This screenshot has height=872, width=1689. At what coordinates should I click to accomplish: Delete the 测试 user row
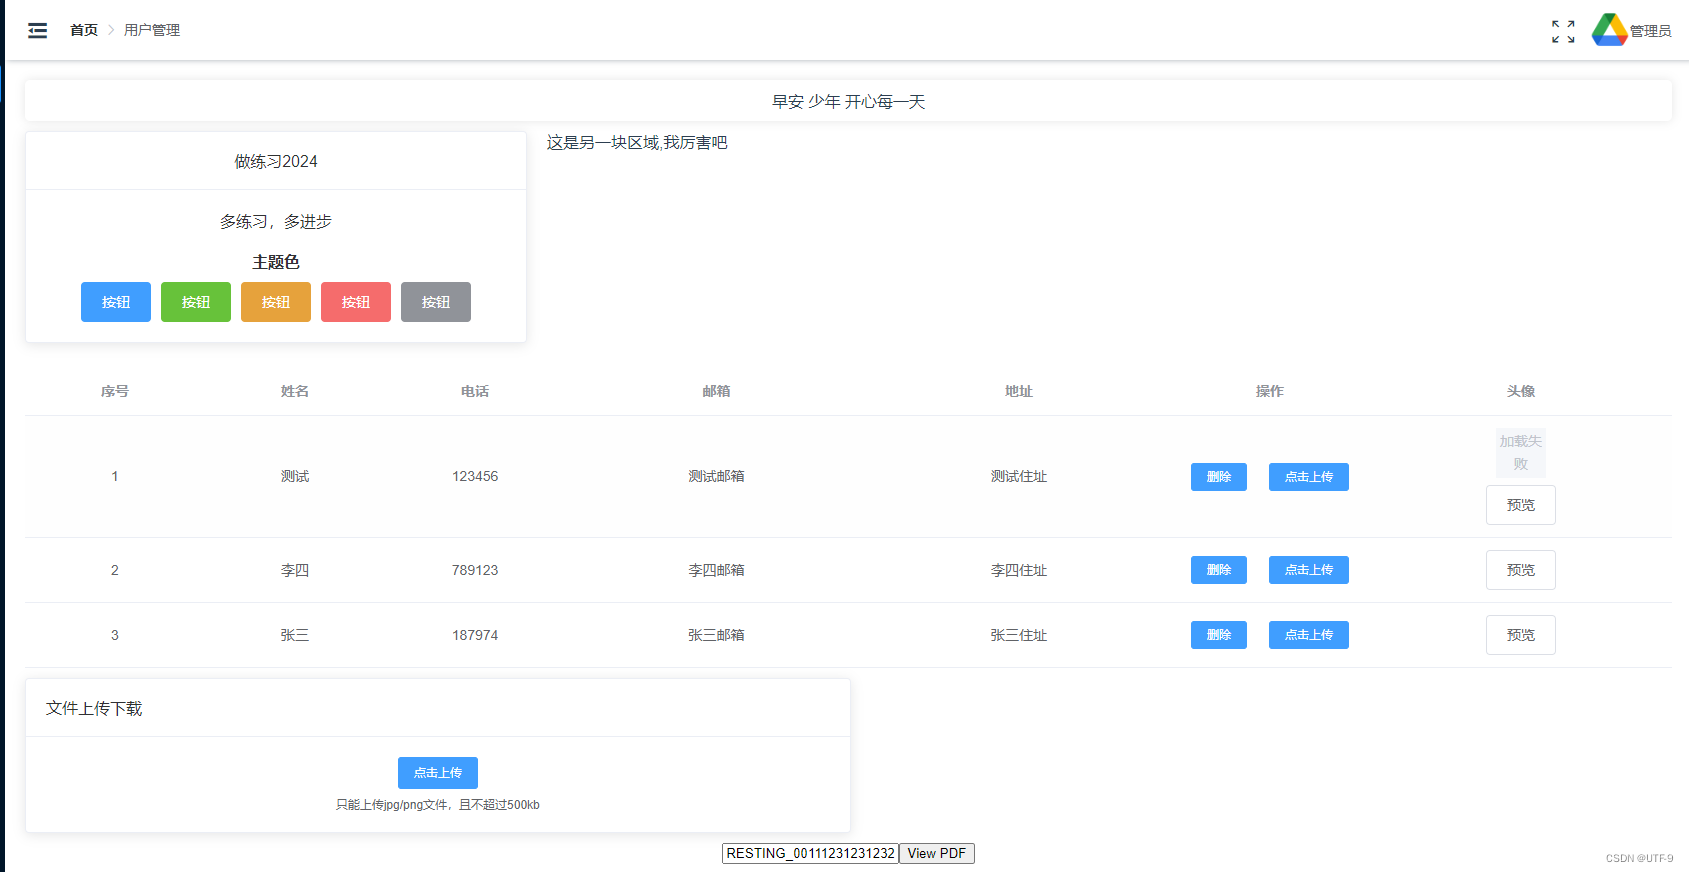[x=1219, y=477]
